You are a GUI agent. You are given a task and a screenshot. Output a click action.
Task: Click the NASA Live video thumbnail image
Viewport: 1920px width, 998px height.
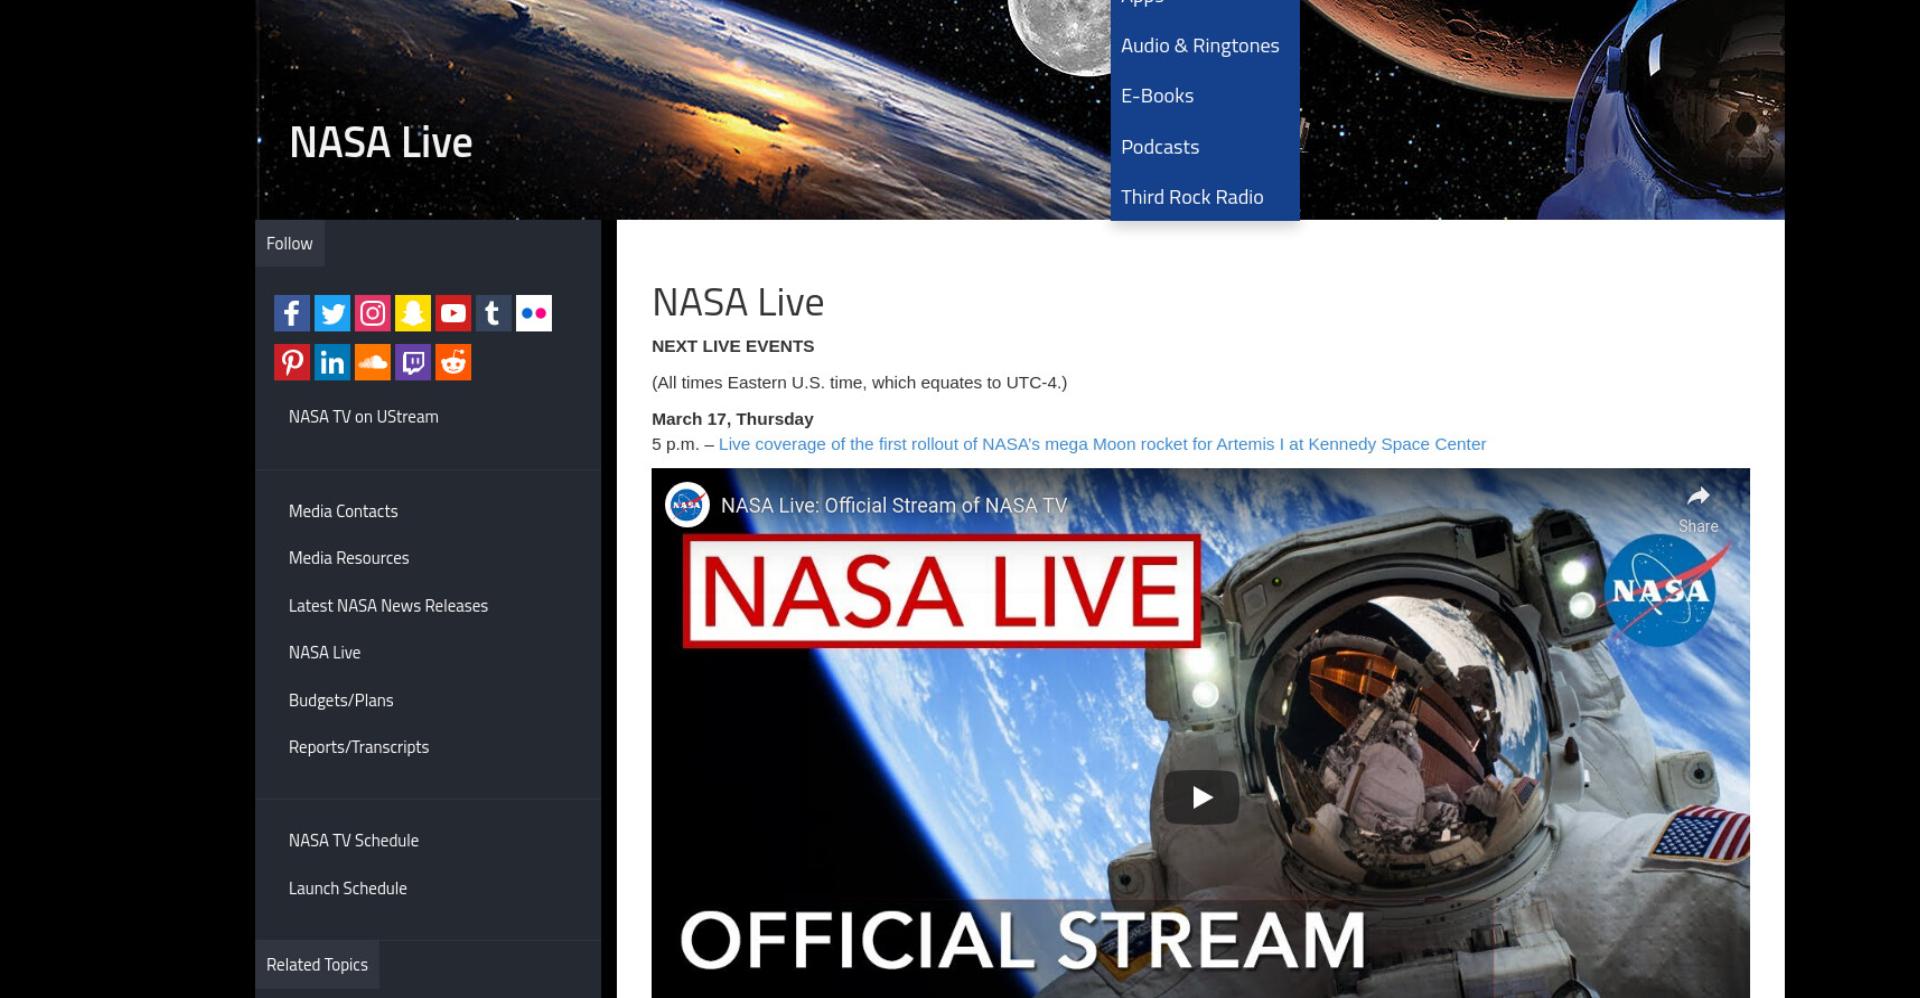[1200, 733]
